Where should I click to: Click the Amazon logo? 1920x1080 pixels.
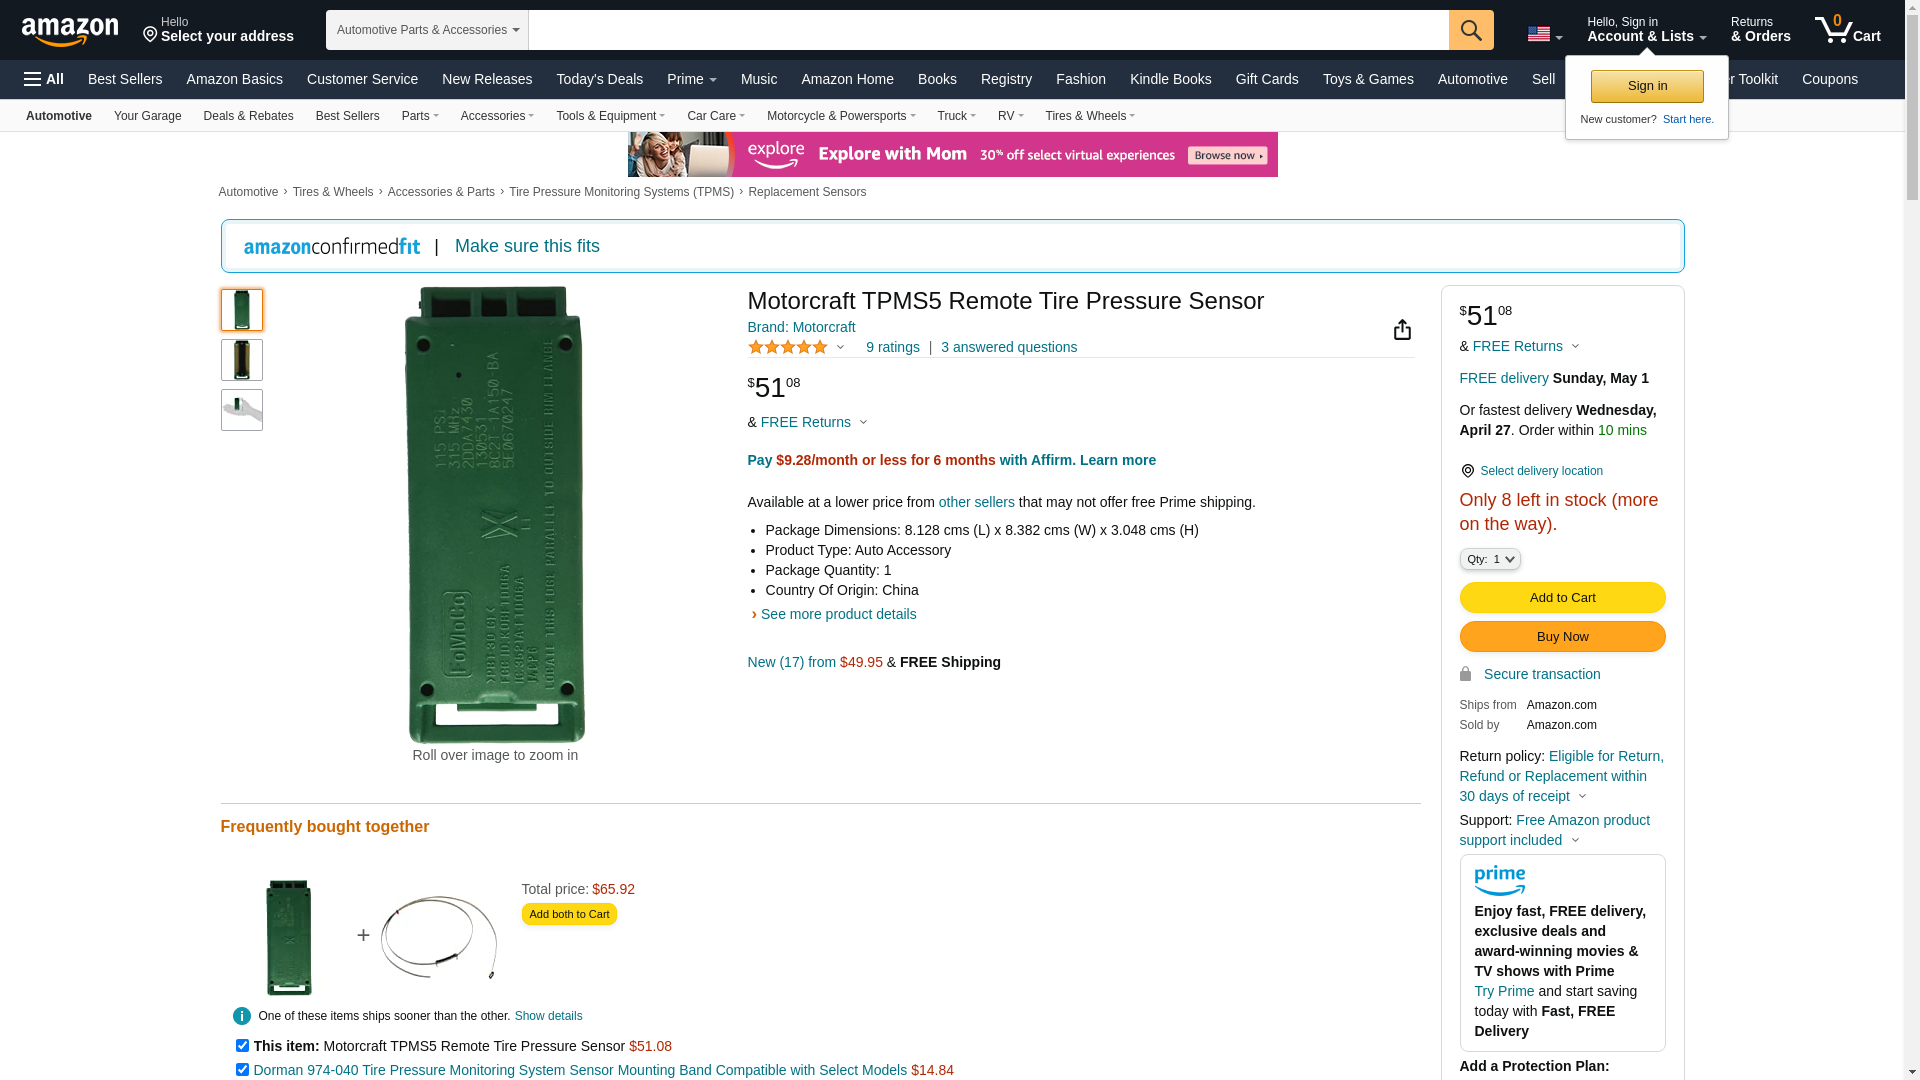(x=70, y=31)
